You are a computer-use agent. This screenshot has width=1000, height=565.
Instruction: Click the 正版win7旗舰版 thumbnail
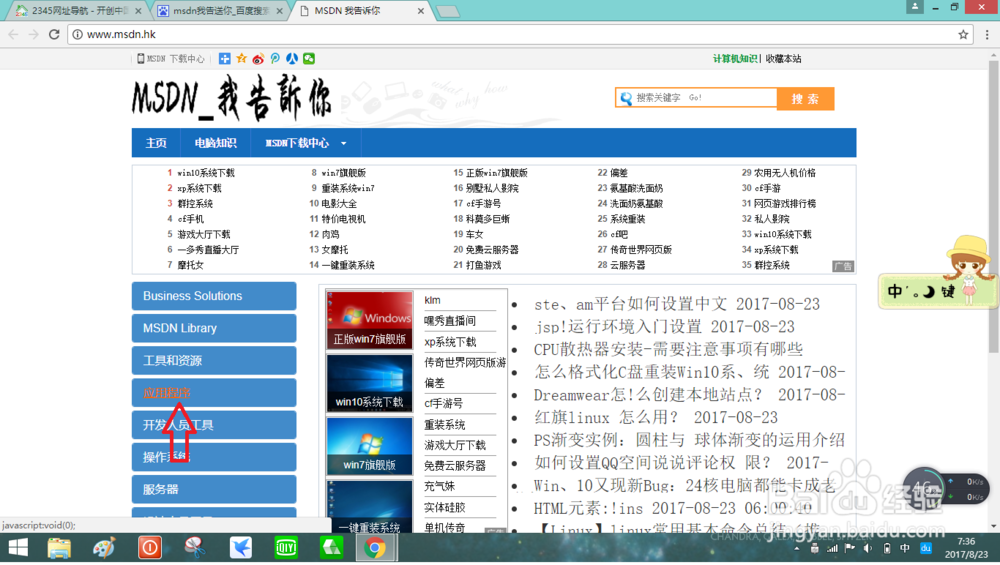point(369,319)
